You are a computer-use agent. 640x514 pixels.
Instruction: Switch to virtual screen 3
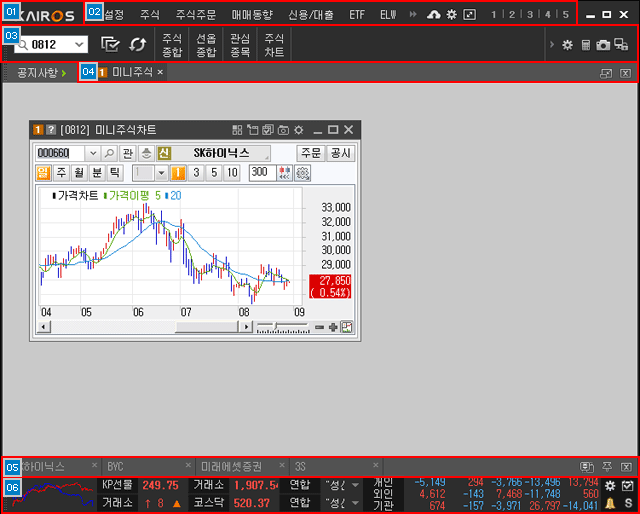pos(530,15)
